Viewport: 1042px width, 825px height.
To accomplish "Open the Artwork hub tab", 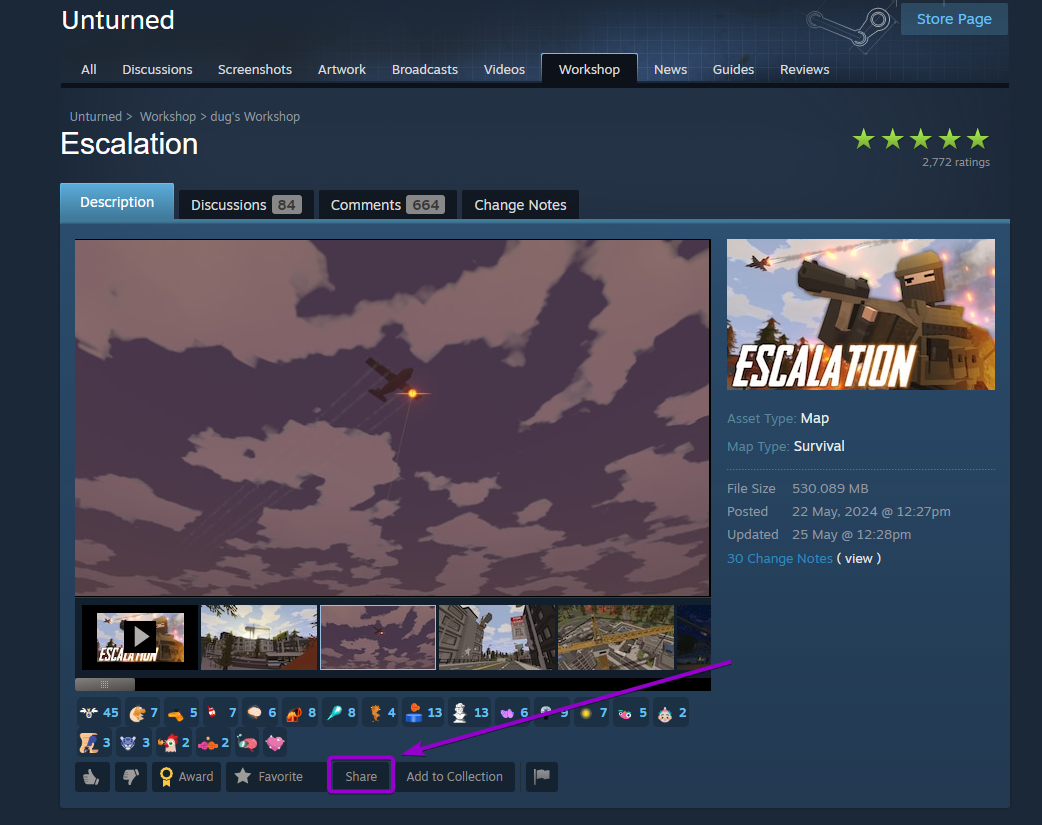I will point(342,69).
